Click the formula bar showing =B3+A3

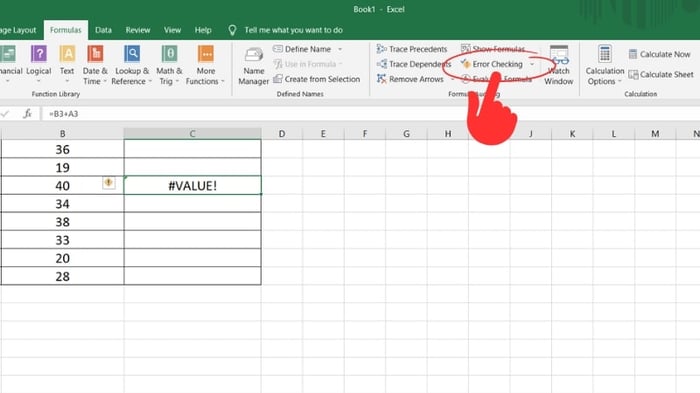coord(371,114)
